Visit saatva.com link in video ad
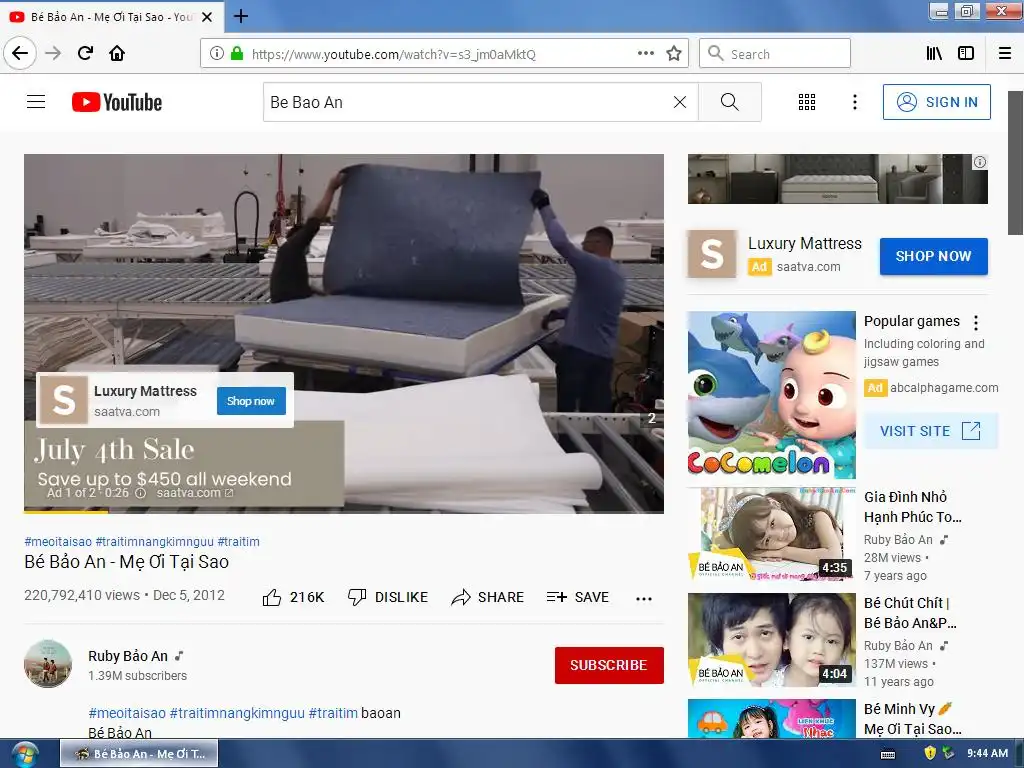Viewport: 1024px width, 768px height. click(195, 493)
